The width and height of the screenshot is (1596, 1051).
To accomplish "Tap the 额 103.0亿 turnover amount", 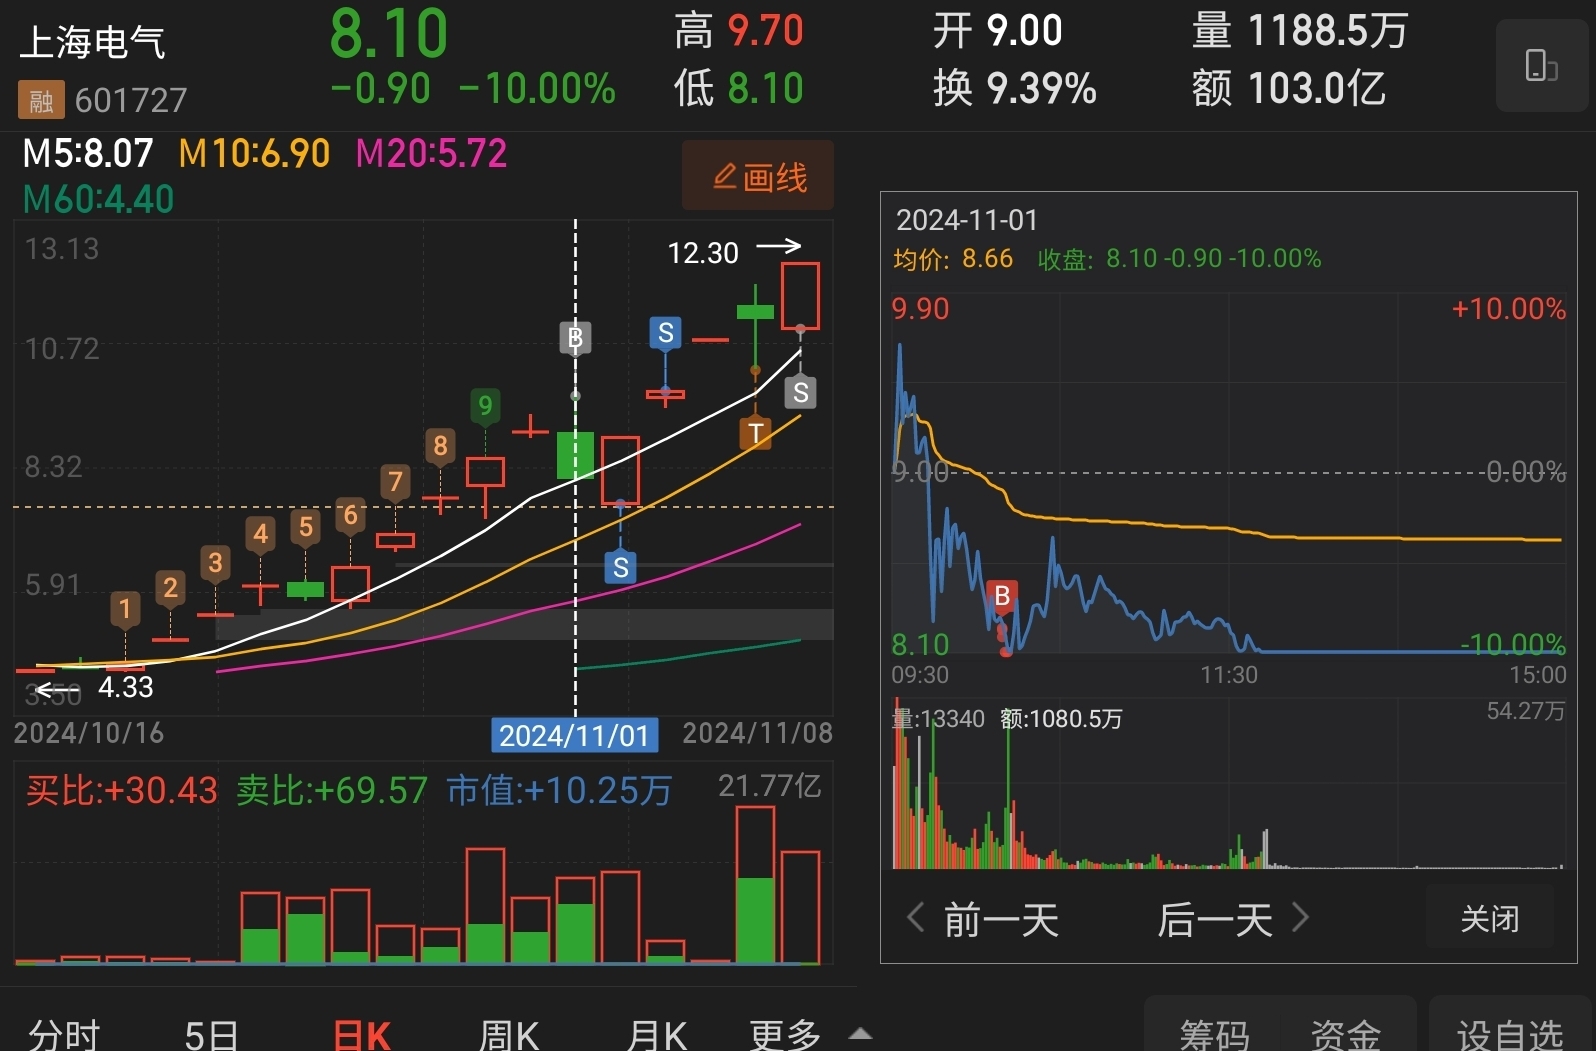I will 1289,88.
